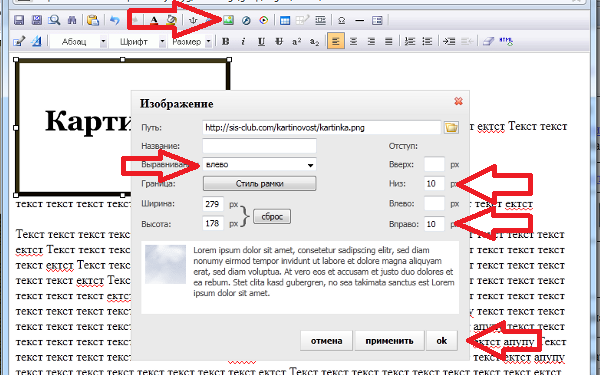Image resolution: width=600 pixels, height=375 pixels.
Task: Insert a horizontal rule line icon
Action: pos(359,20)
